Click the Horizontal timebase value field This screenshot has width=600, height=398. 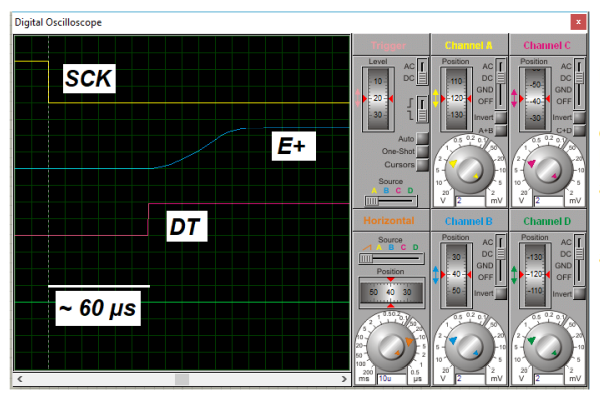392,378
